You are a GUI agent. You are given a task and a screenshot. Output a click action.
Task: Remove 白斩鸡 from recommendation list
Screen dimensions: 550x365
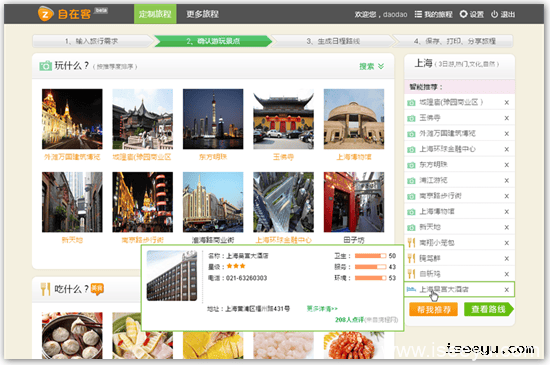click(507, 274)
